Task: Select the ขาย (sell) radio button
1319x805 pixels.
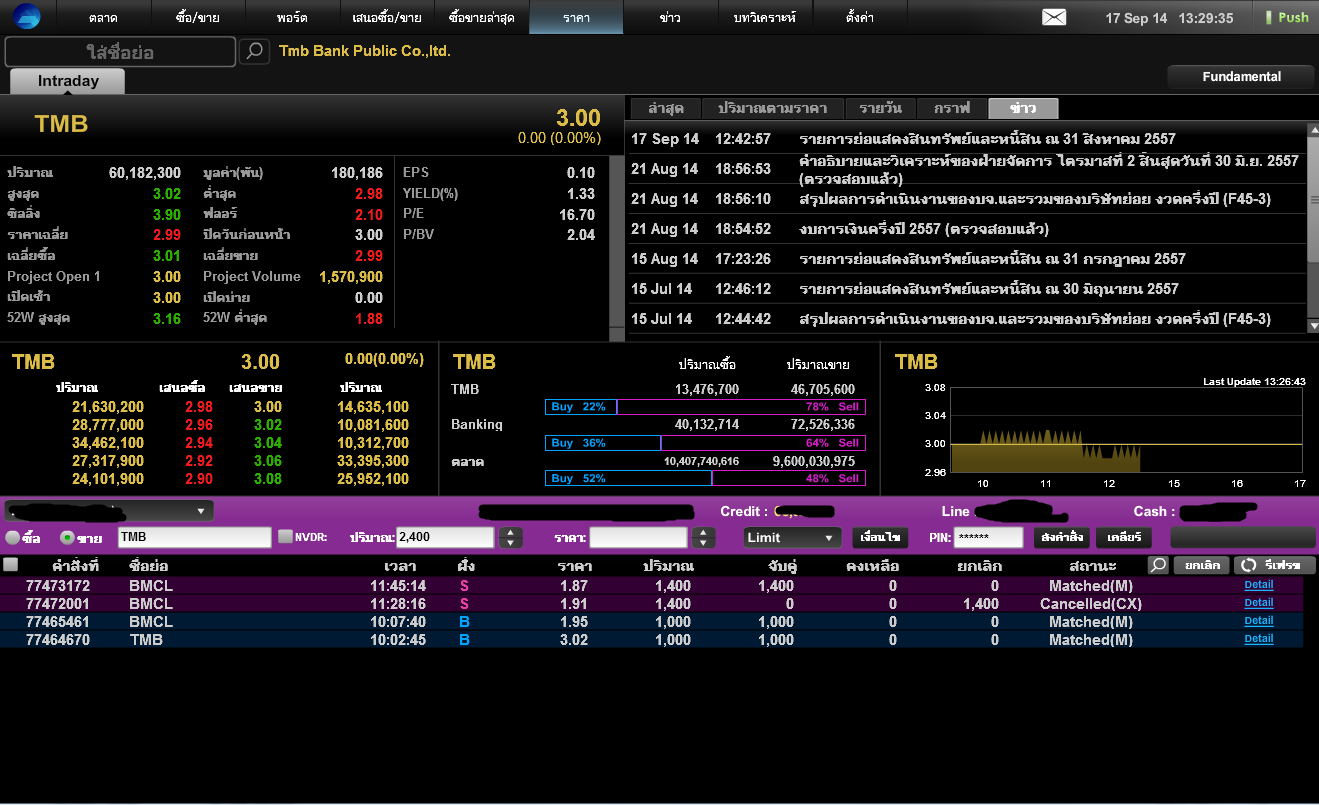Action: tap(68, 538)
